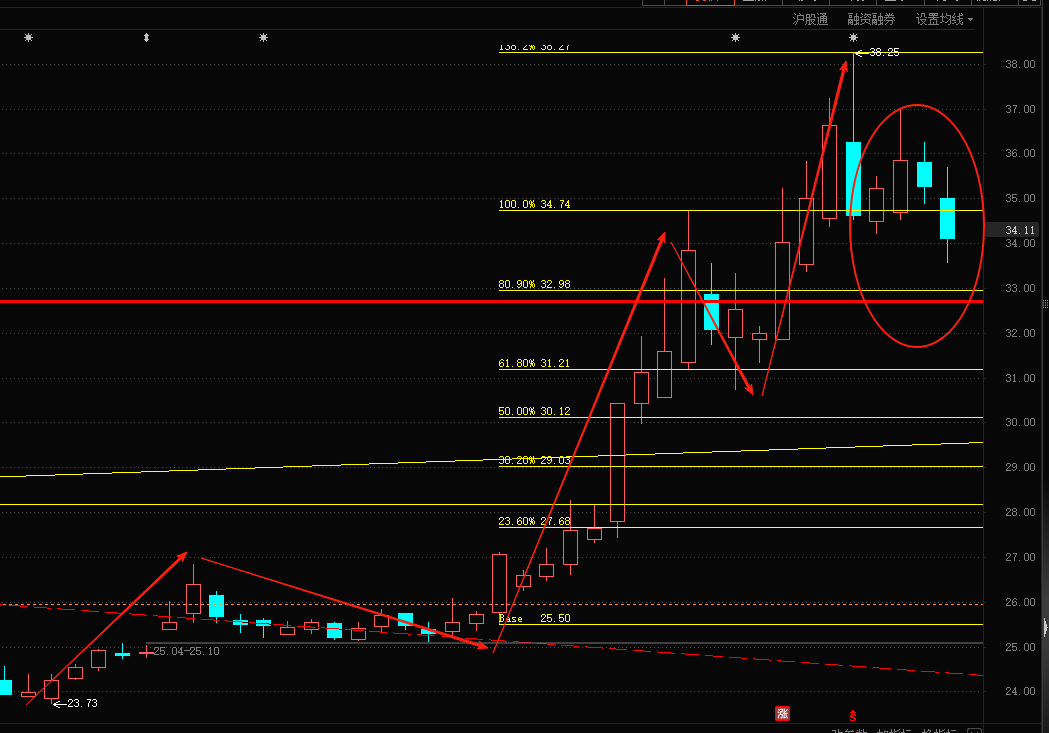This screenshot has width=1049, height=733.
Task: Click the 23.73 low price annotation
Action: click(x=76, y=703)
